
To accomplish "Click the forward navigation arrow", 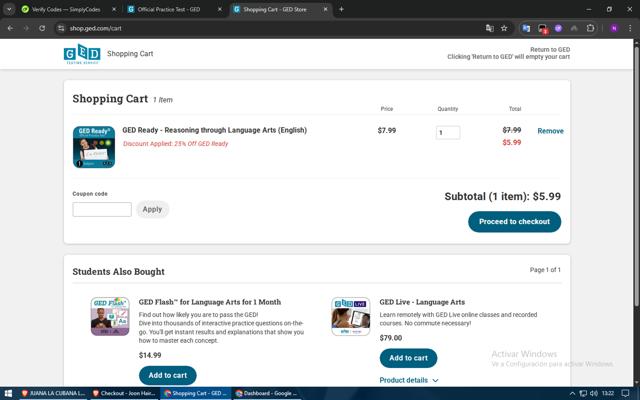I will 26,28.
